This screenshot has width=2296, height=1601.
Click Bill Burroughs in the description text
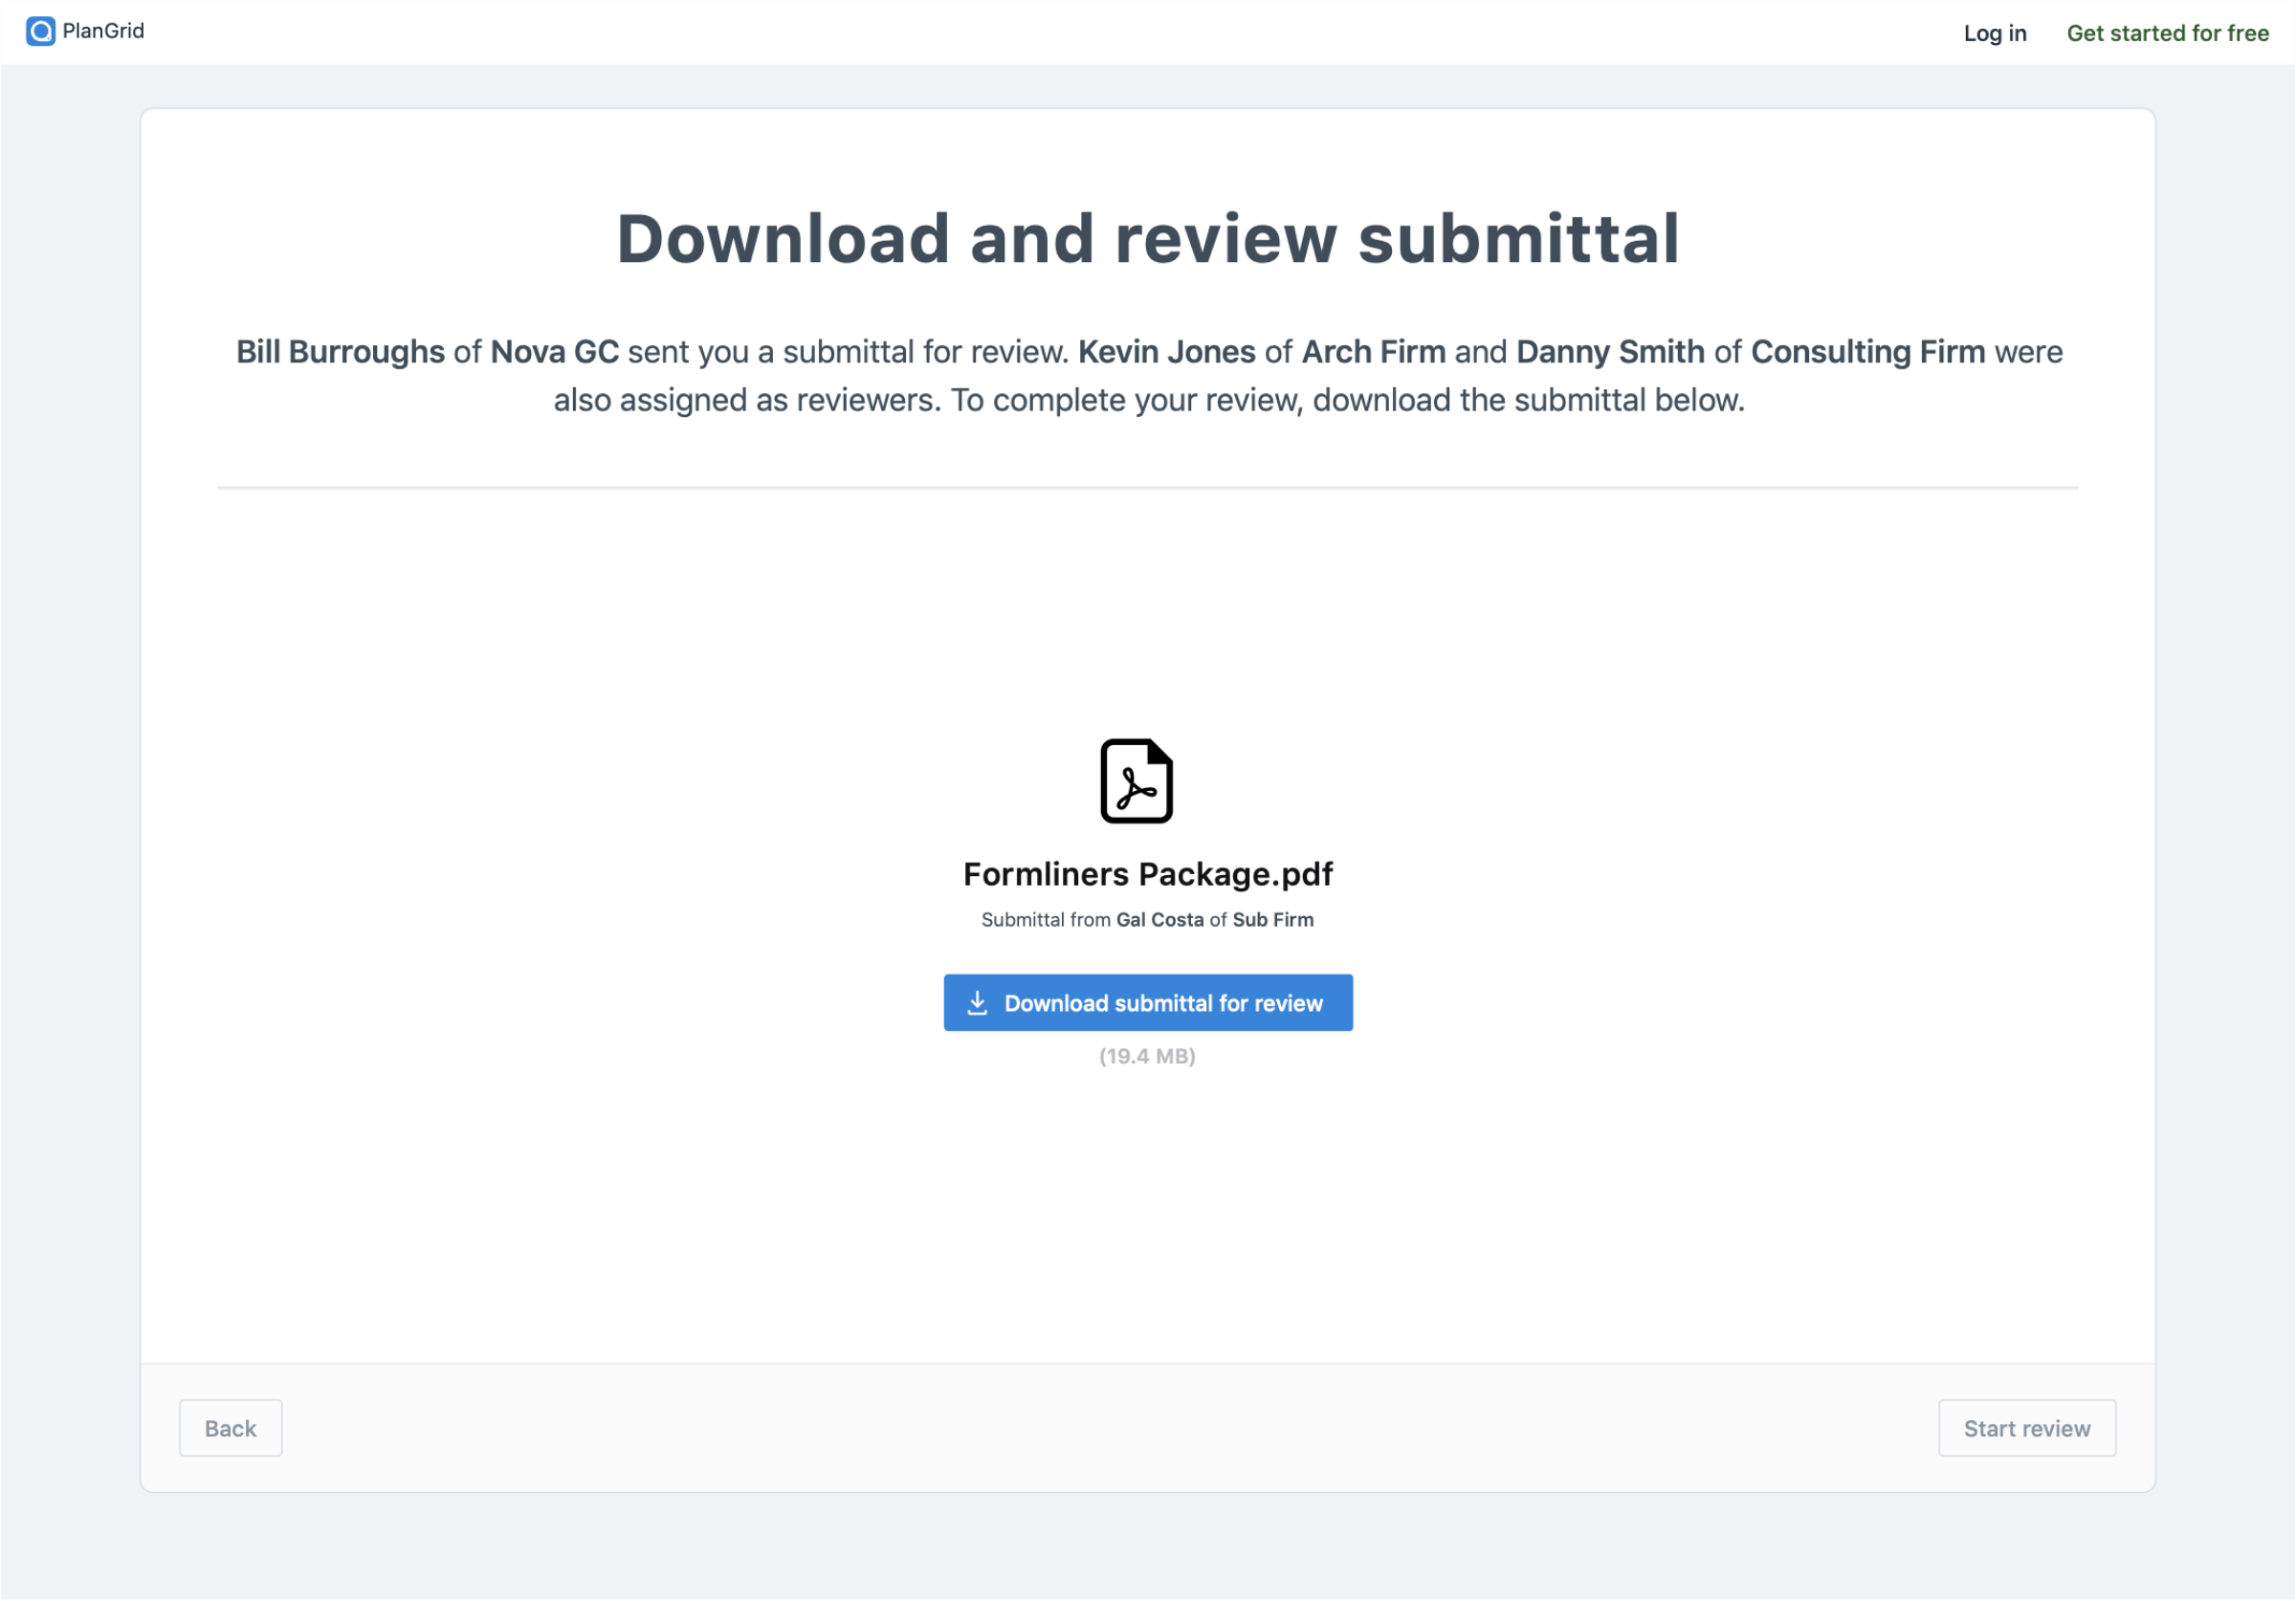pos(340,351)
